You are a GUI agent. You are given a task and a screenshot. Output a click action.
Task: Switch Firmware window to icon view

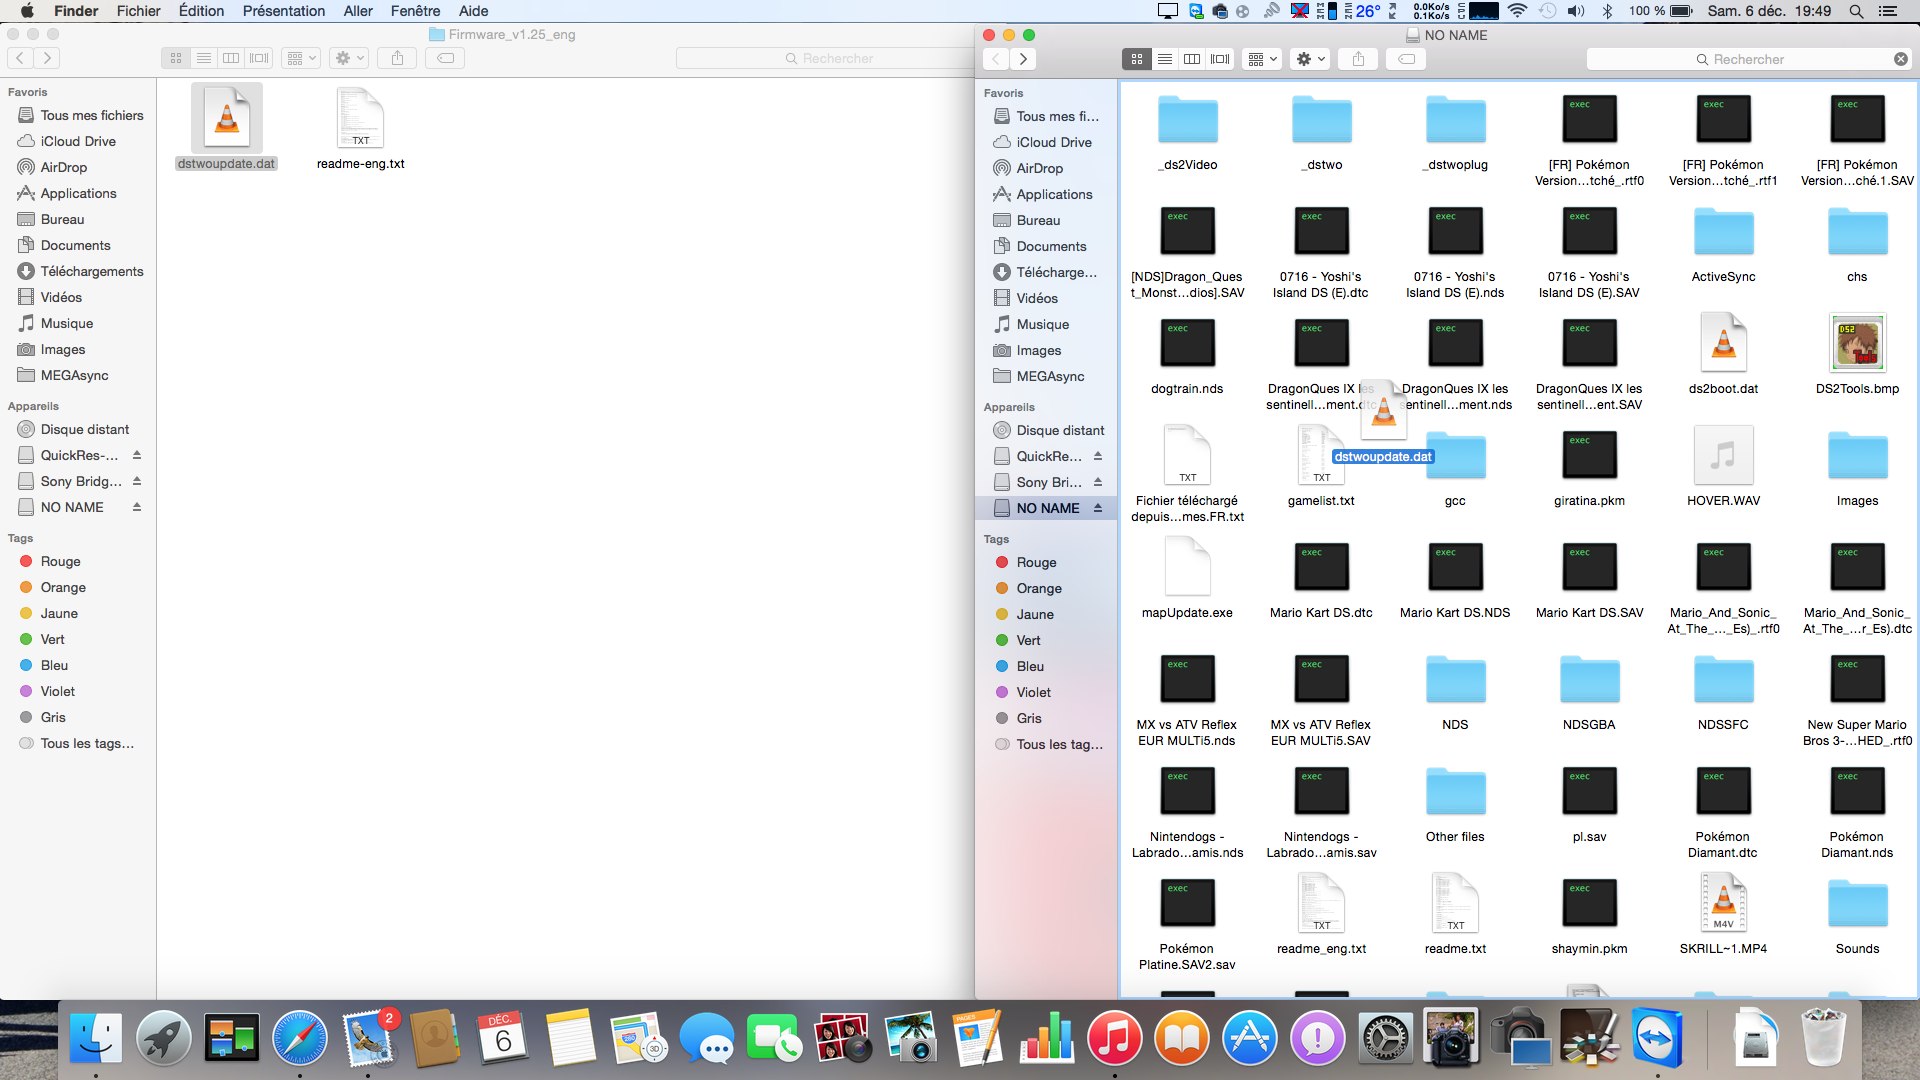tap(176, 58)
